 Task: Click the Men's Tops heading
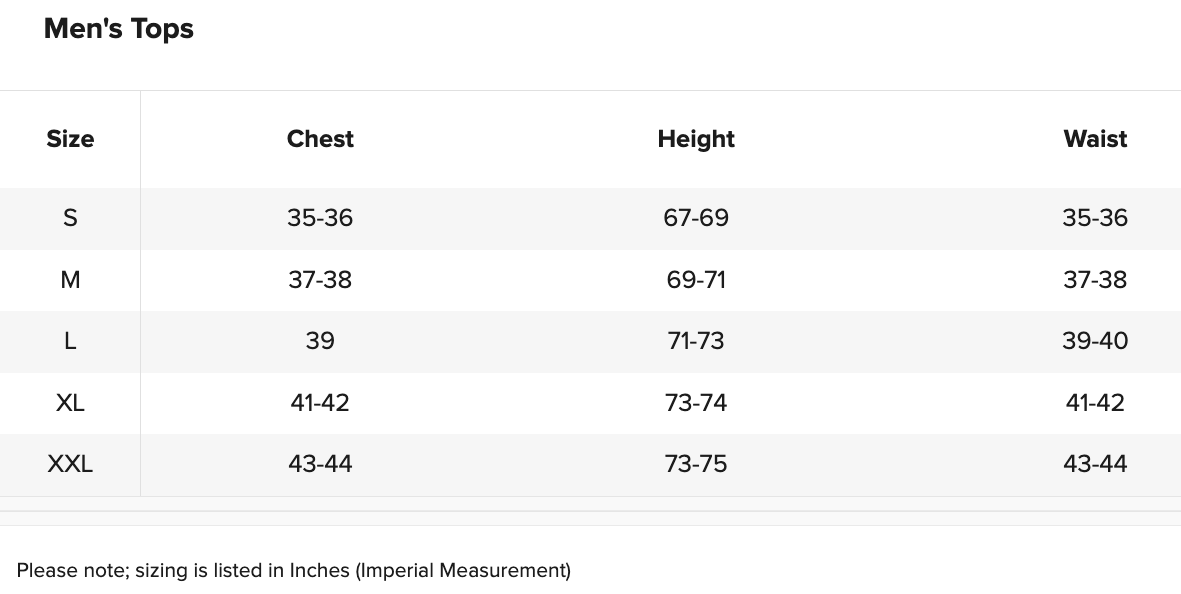119,29
